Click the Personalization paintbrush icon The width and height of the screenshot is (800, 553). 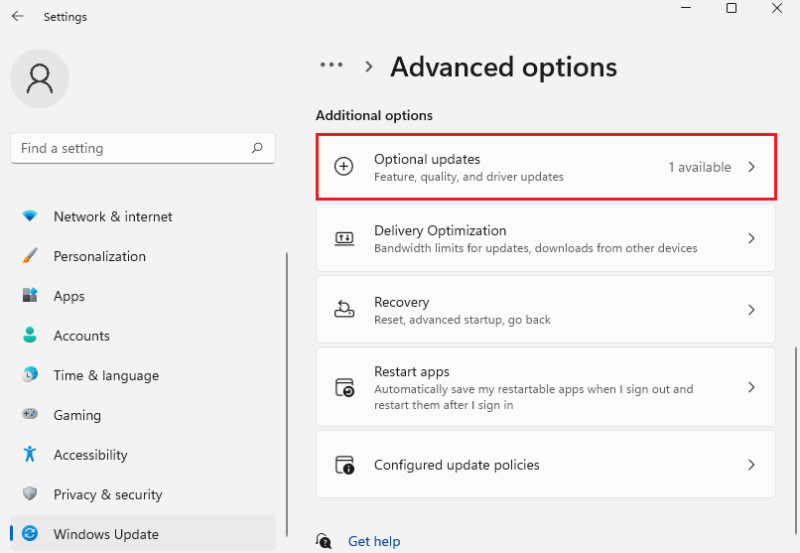[30, 256]
